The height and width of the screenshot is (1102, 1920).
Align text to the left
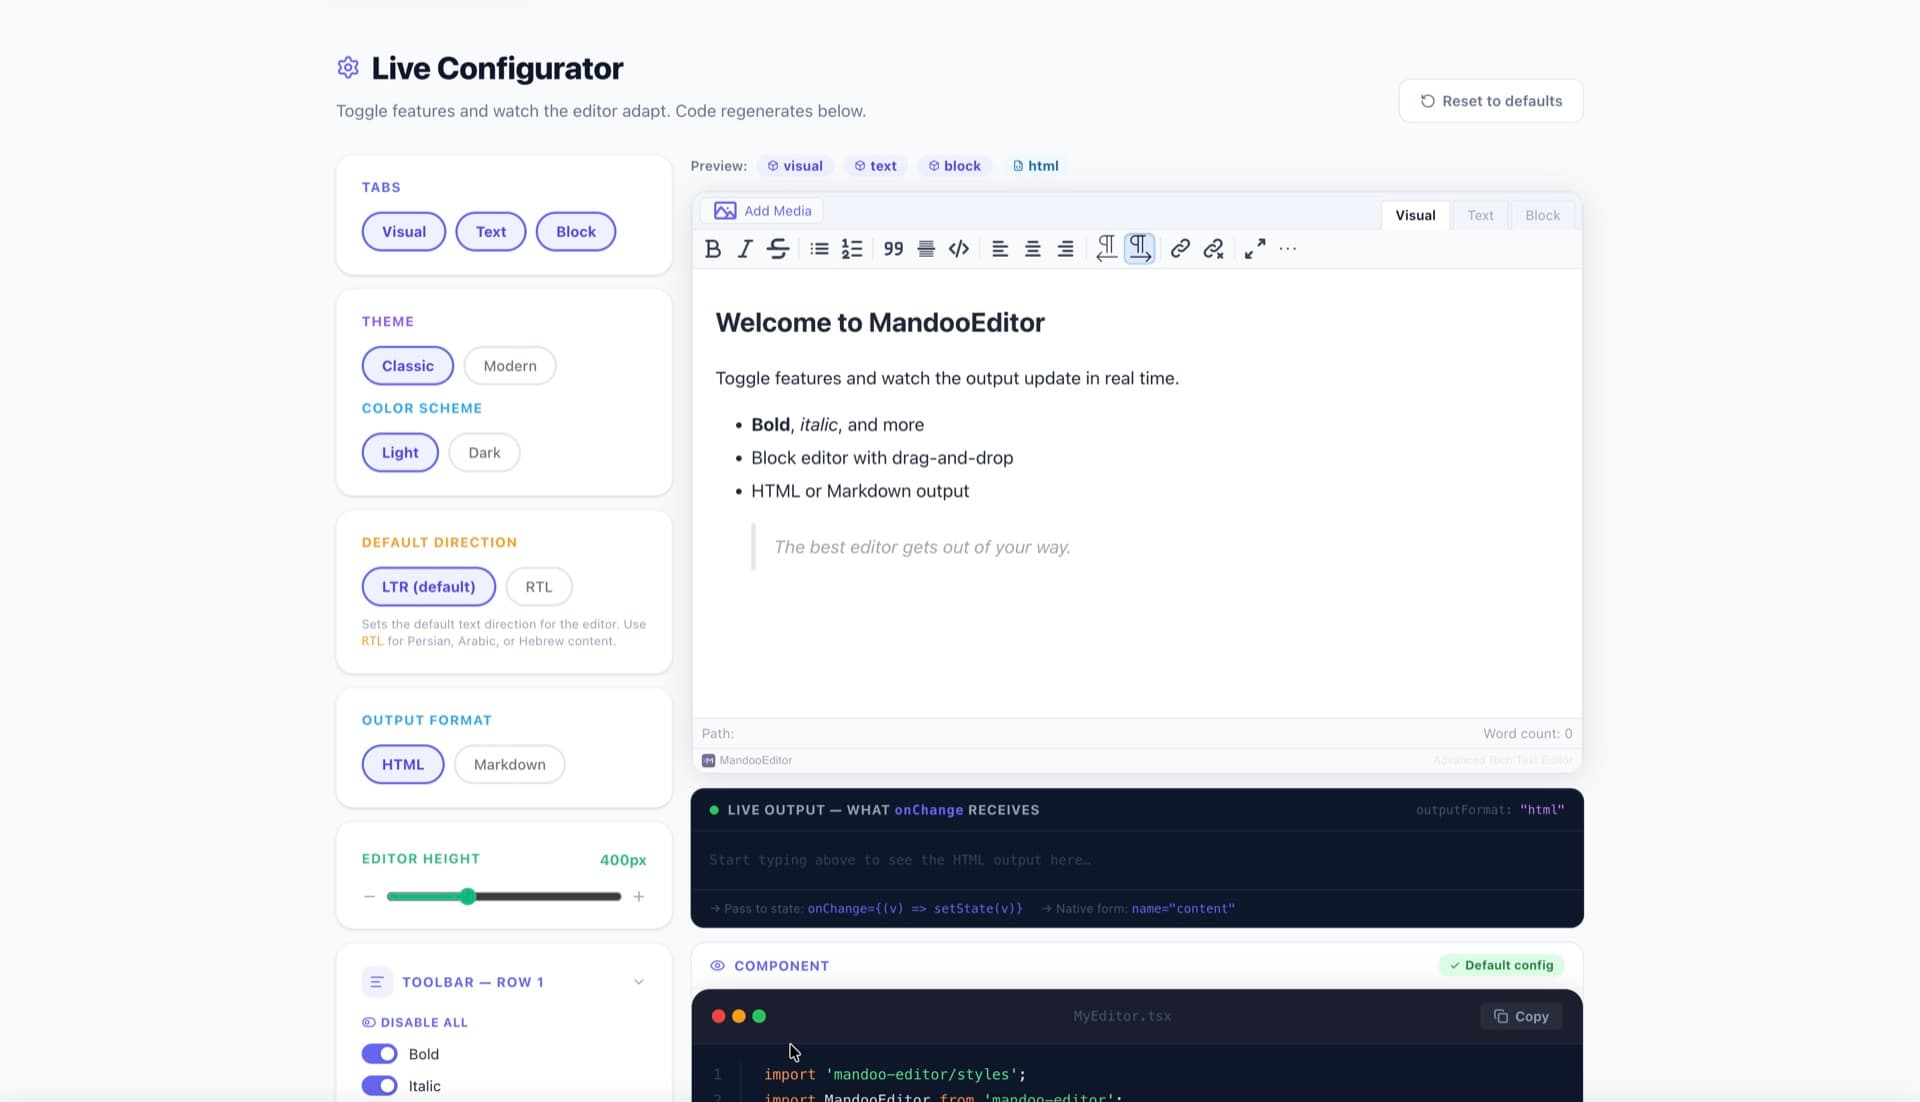click(x=1000, y=249)
